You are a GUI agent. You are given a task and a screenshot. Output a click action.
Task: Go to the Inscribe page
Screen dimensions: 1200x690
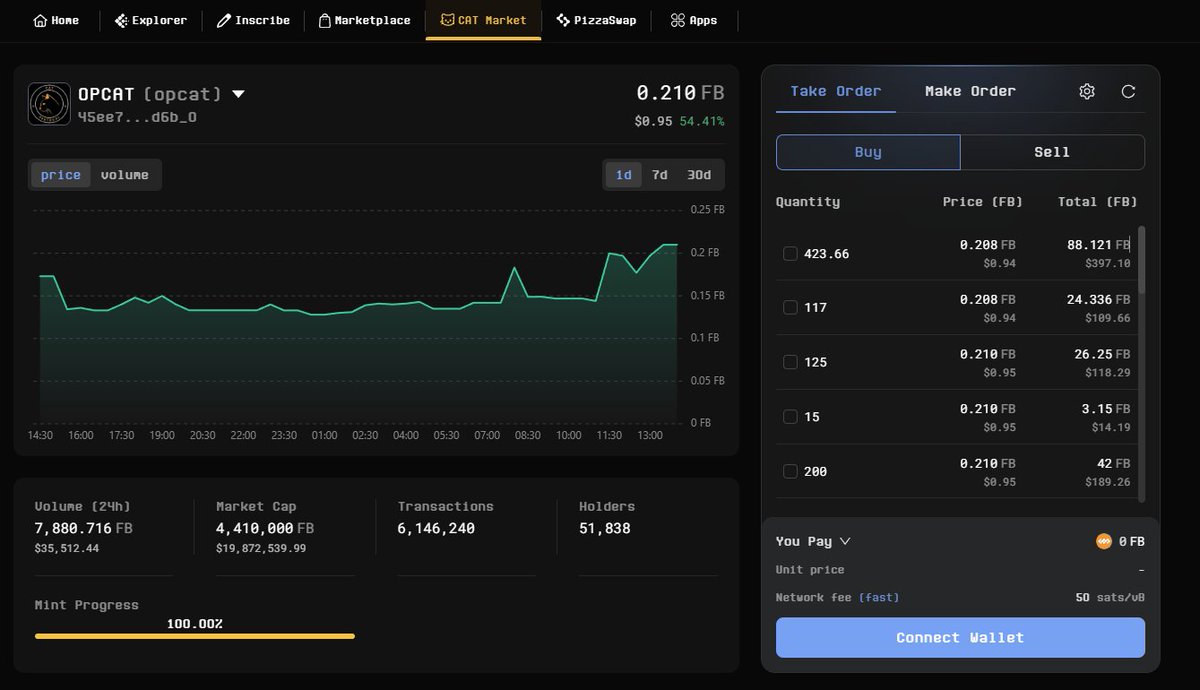(x=254, y=20)
